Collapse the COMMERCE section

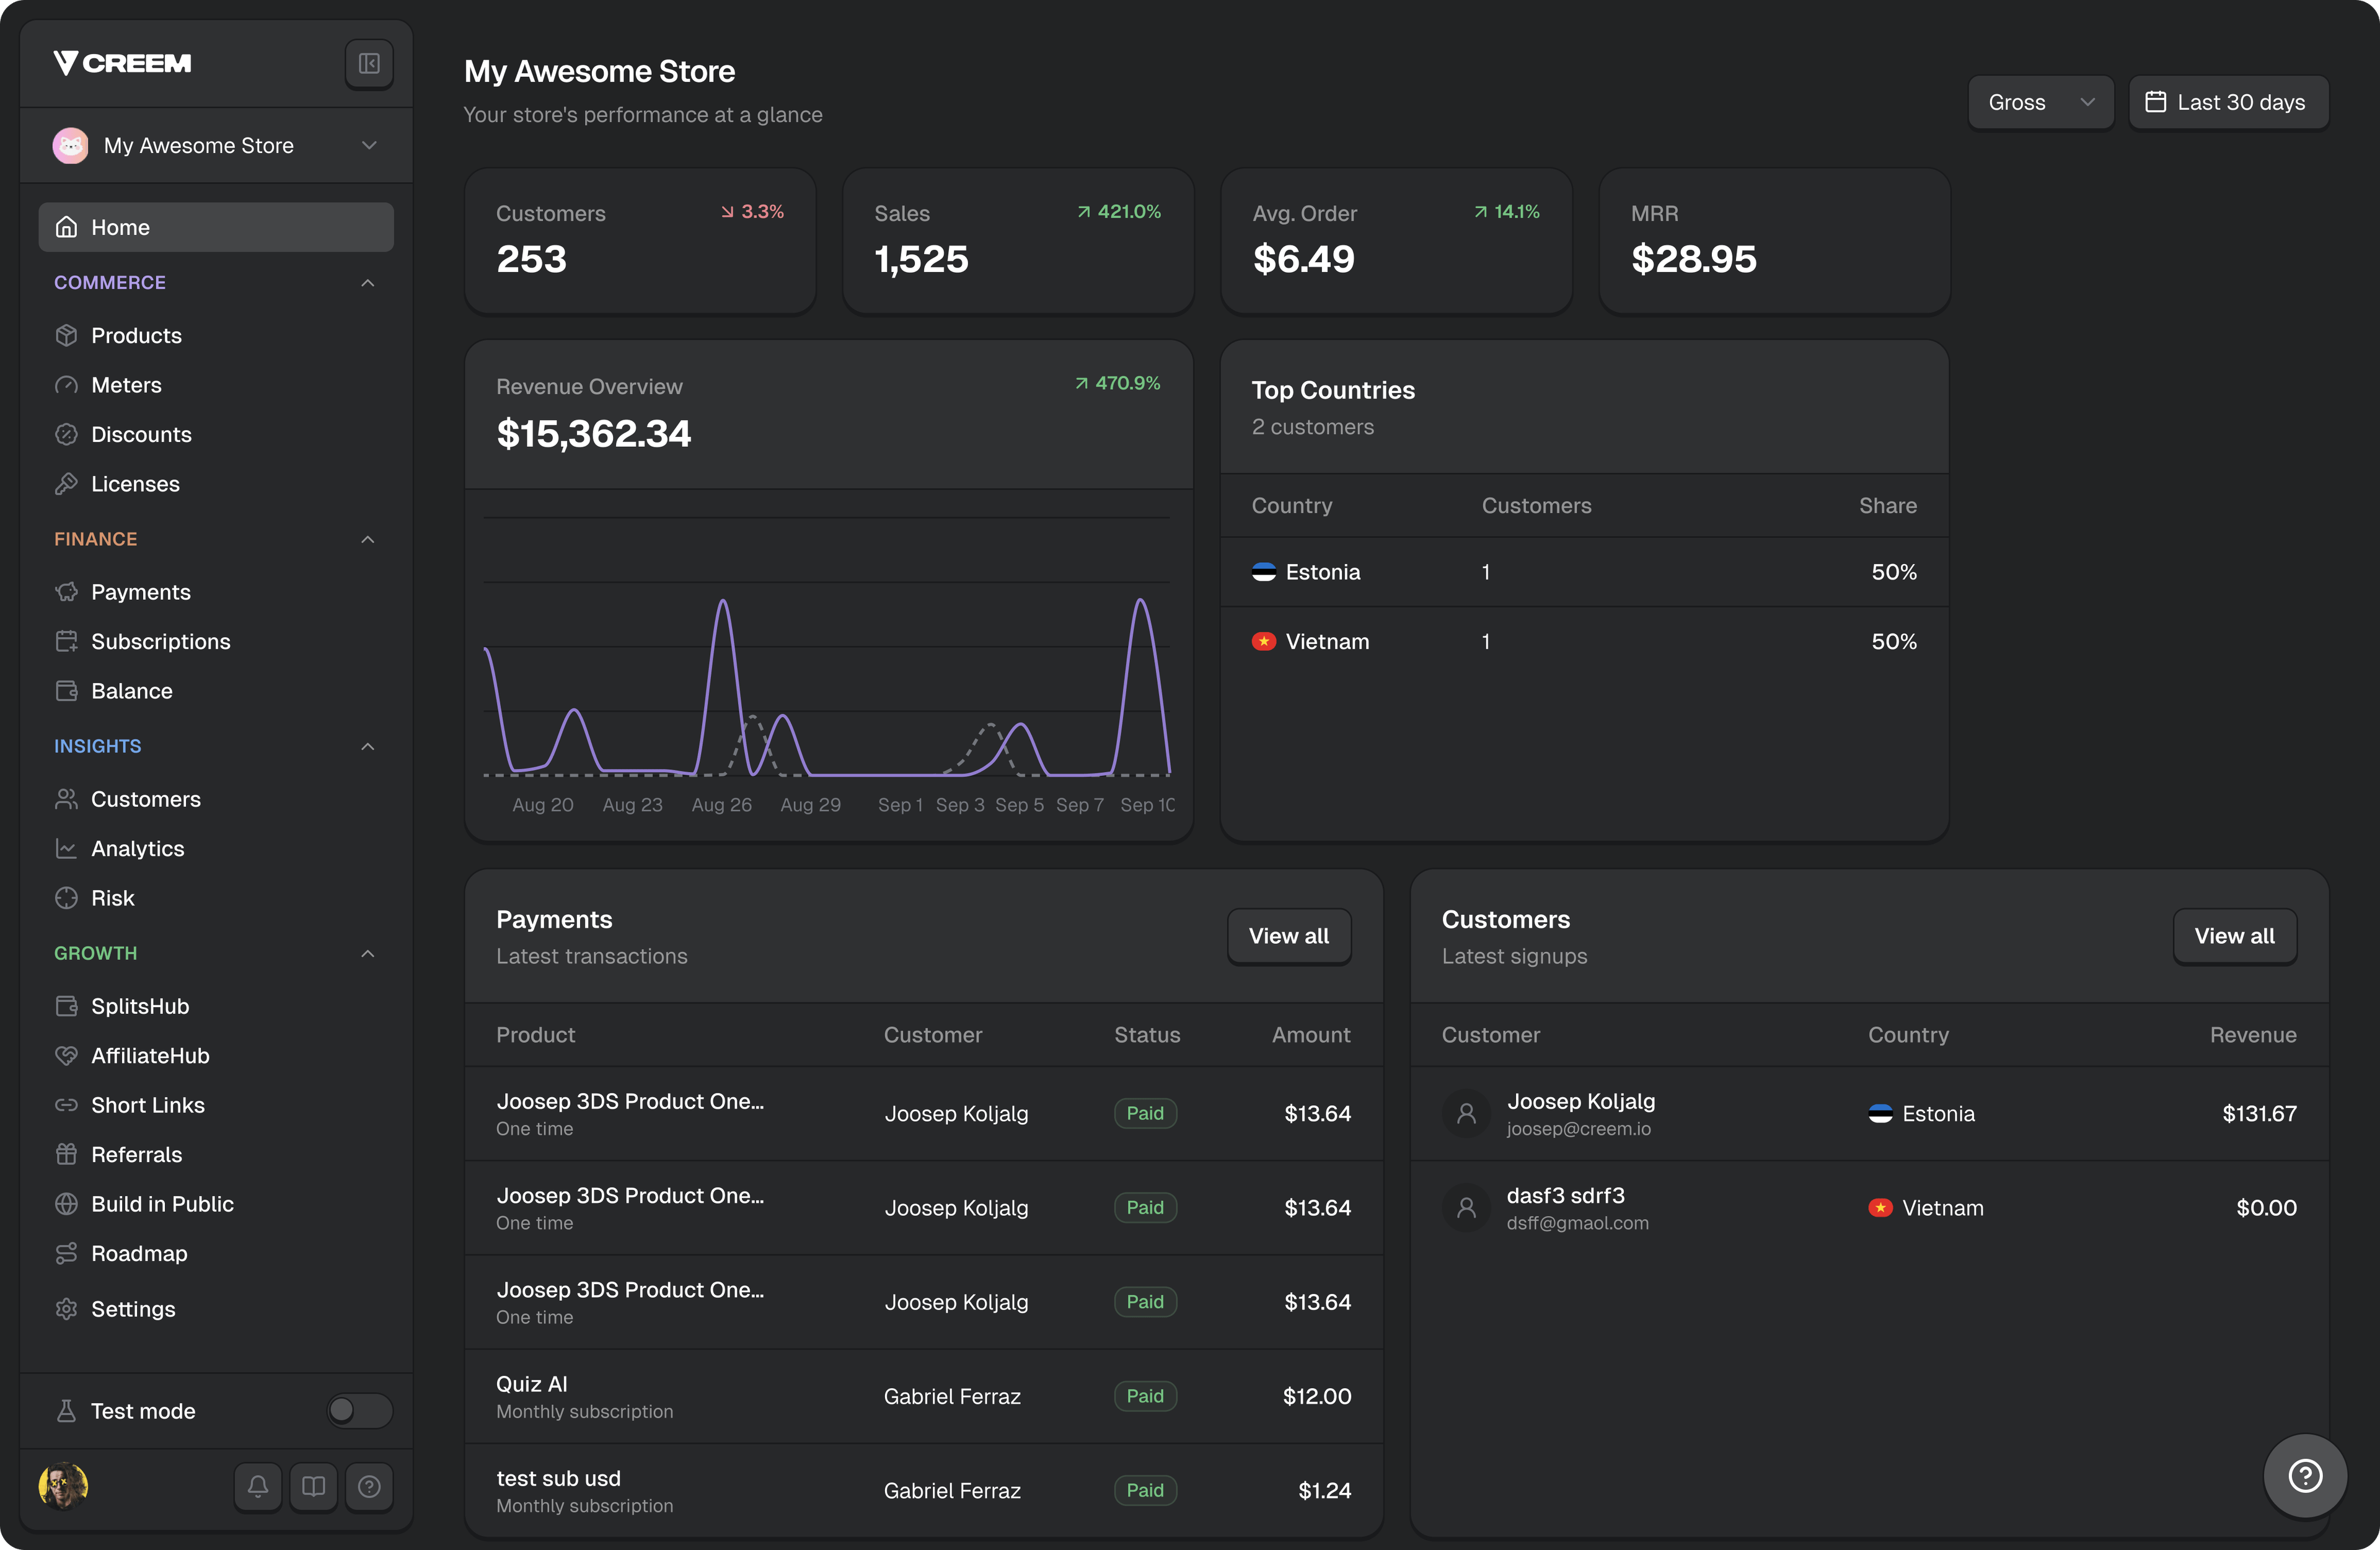[x=367, y=283]
